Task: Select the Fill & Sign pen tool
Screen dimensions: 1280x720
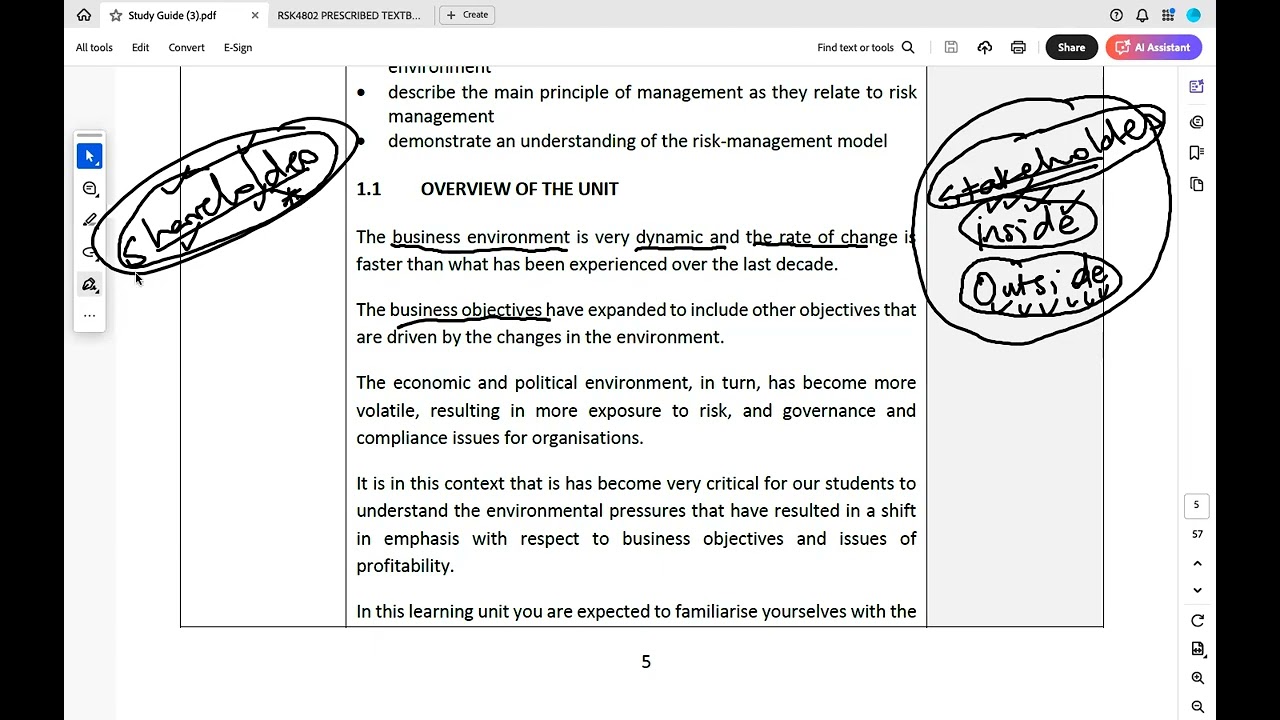Action: (89, 285)
